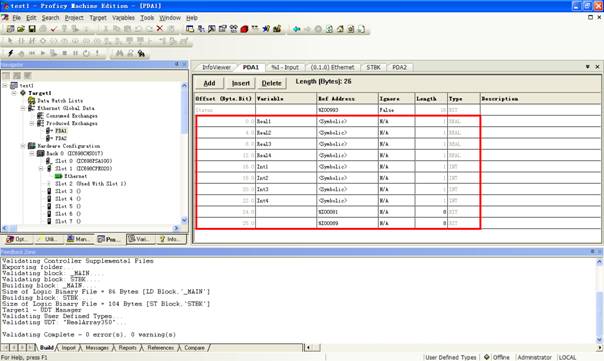Viewport: 604px width, 361px height.
Task: Collapse the Target1 tree node
Action: (14, 93)
